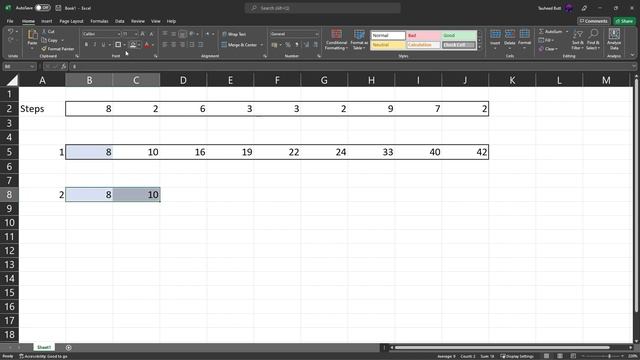Open the Format cells menu
This screenshot has height=360, width=640.
coord(524,39)
